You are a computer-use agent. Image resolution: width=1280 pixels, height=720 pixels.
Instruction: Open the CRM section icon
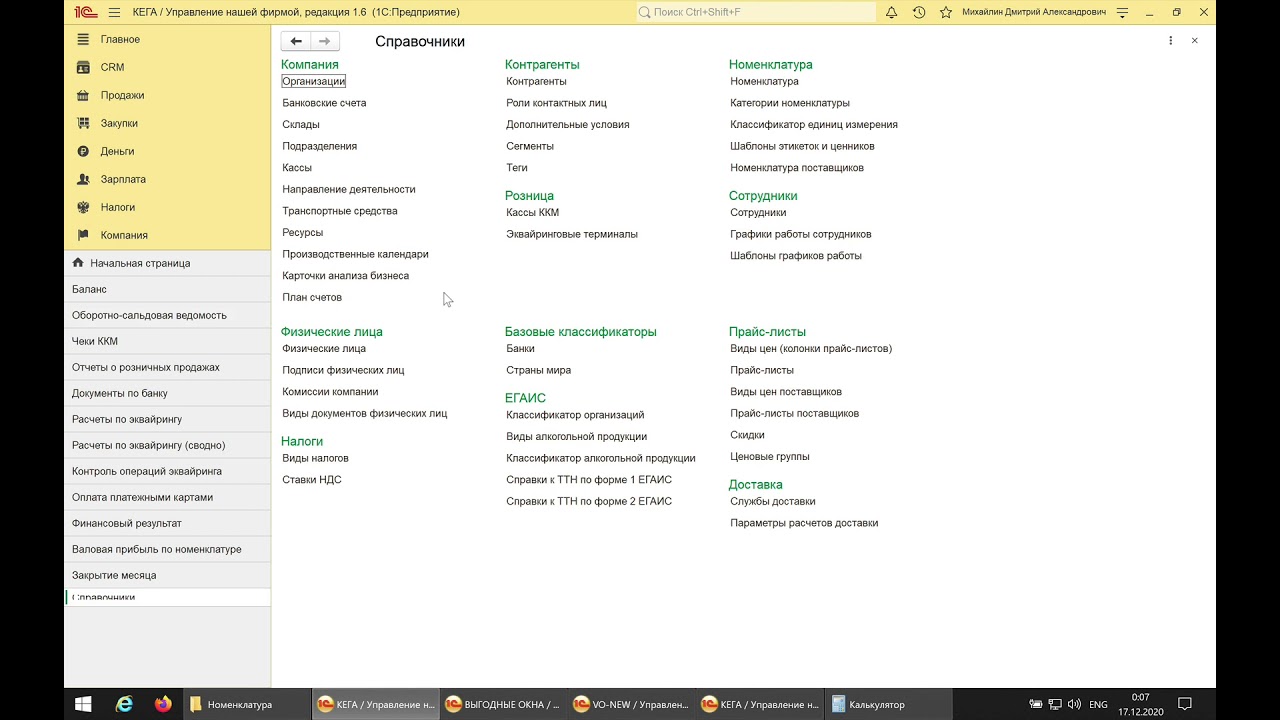83,67
